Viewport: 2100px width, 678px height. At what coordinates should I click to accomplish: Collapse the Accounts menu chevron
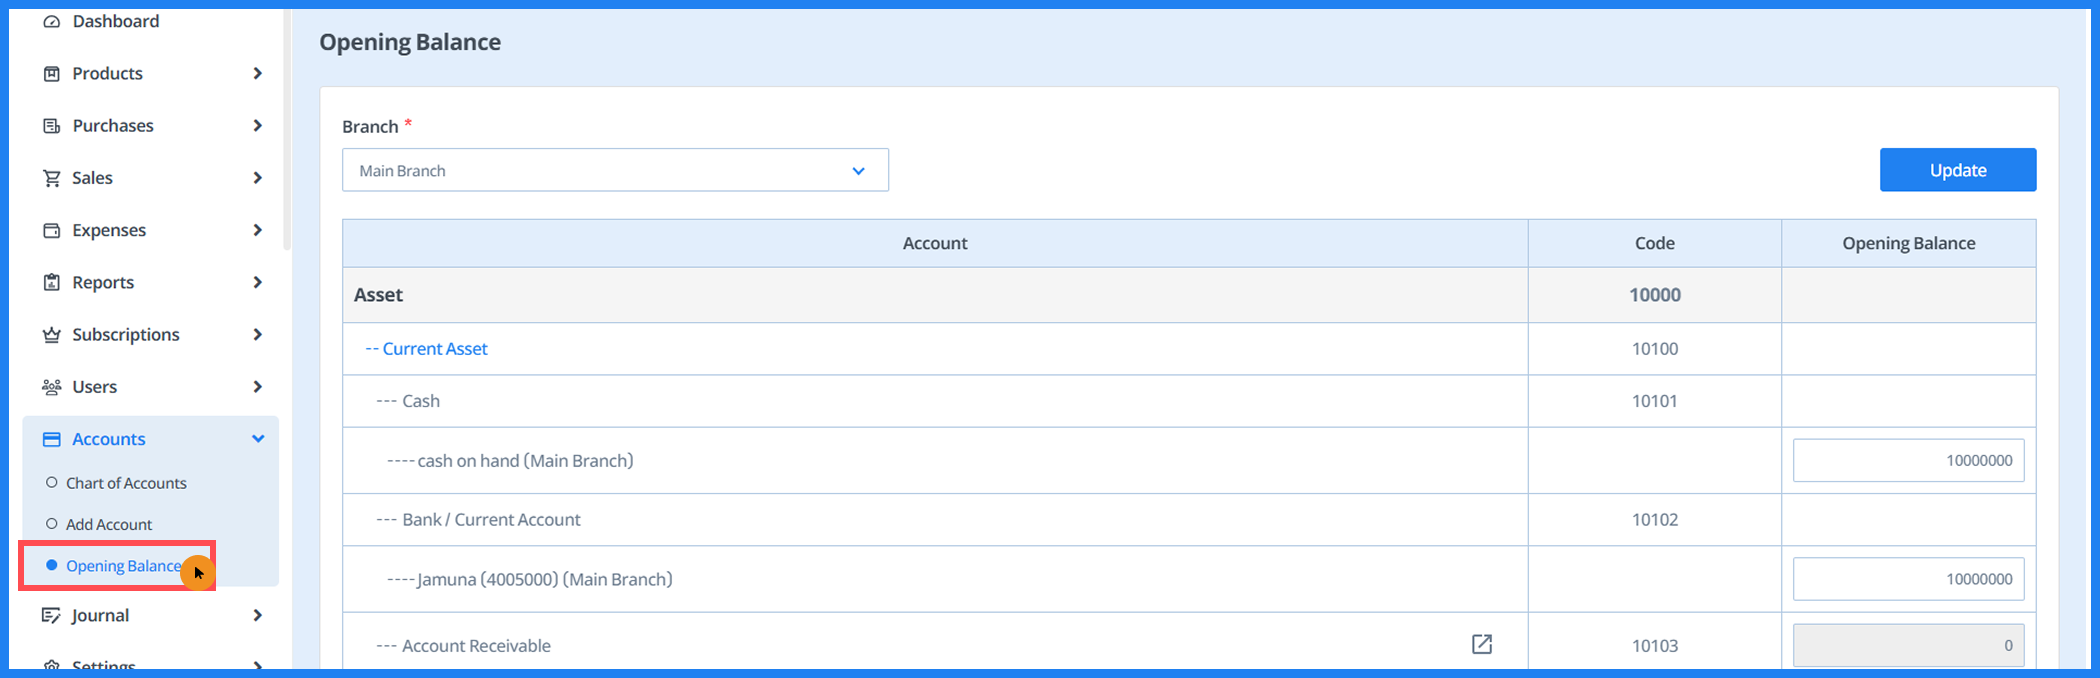(x=258, y=439)
